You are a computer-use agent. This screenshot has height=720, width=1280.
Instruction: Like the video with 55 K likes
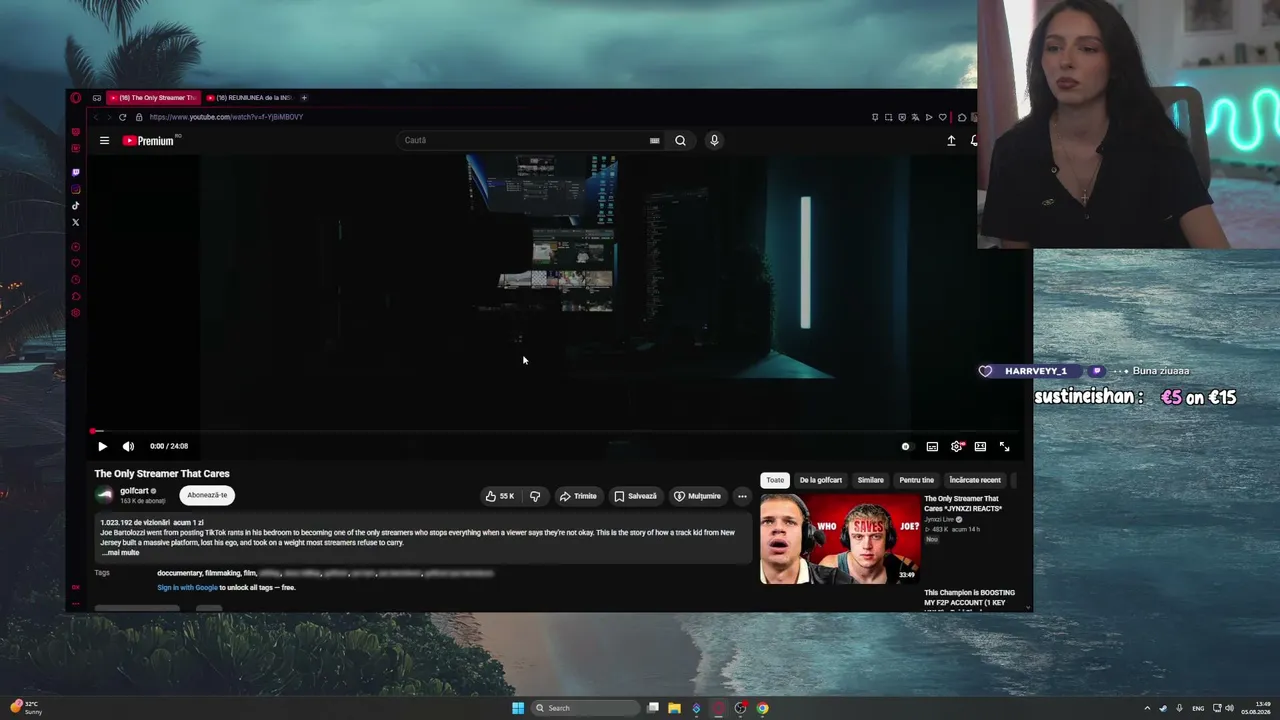click(500, 496)
